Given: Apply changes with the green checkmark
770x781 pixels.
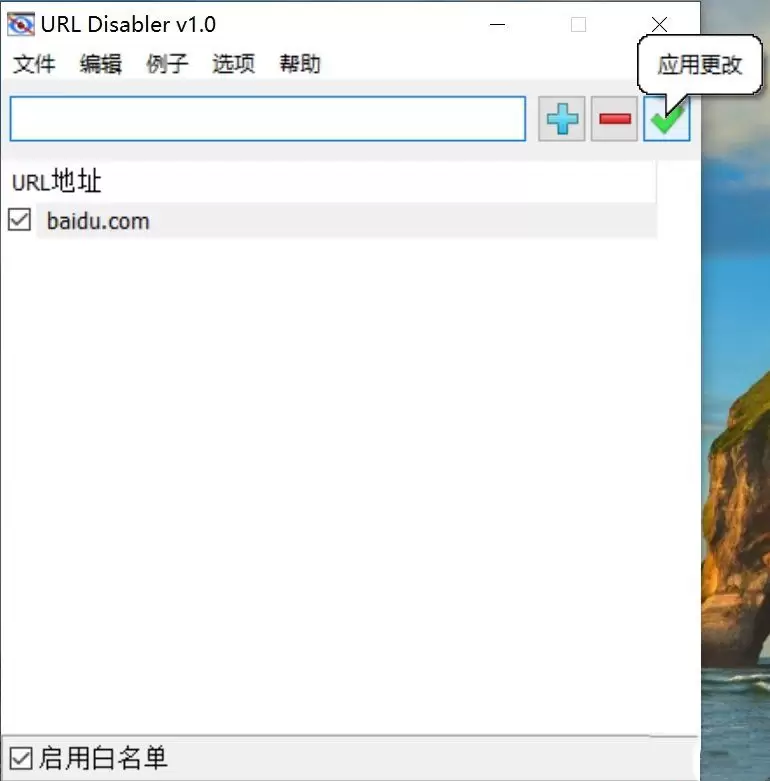Looking at the screenshot, I should click(667, 119).
